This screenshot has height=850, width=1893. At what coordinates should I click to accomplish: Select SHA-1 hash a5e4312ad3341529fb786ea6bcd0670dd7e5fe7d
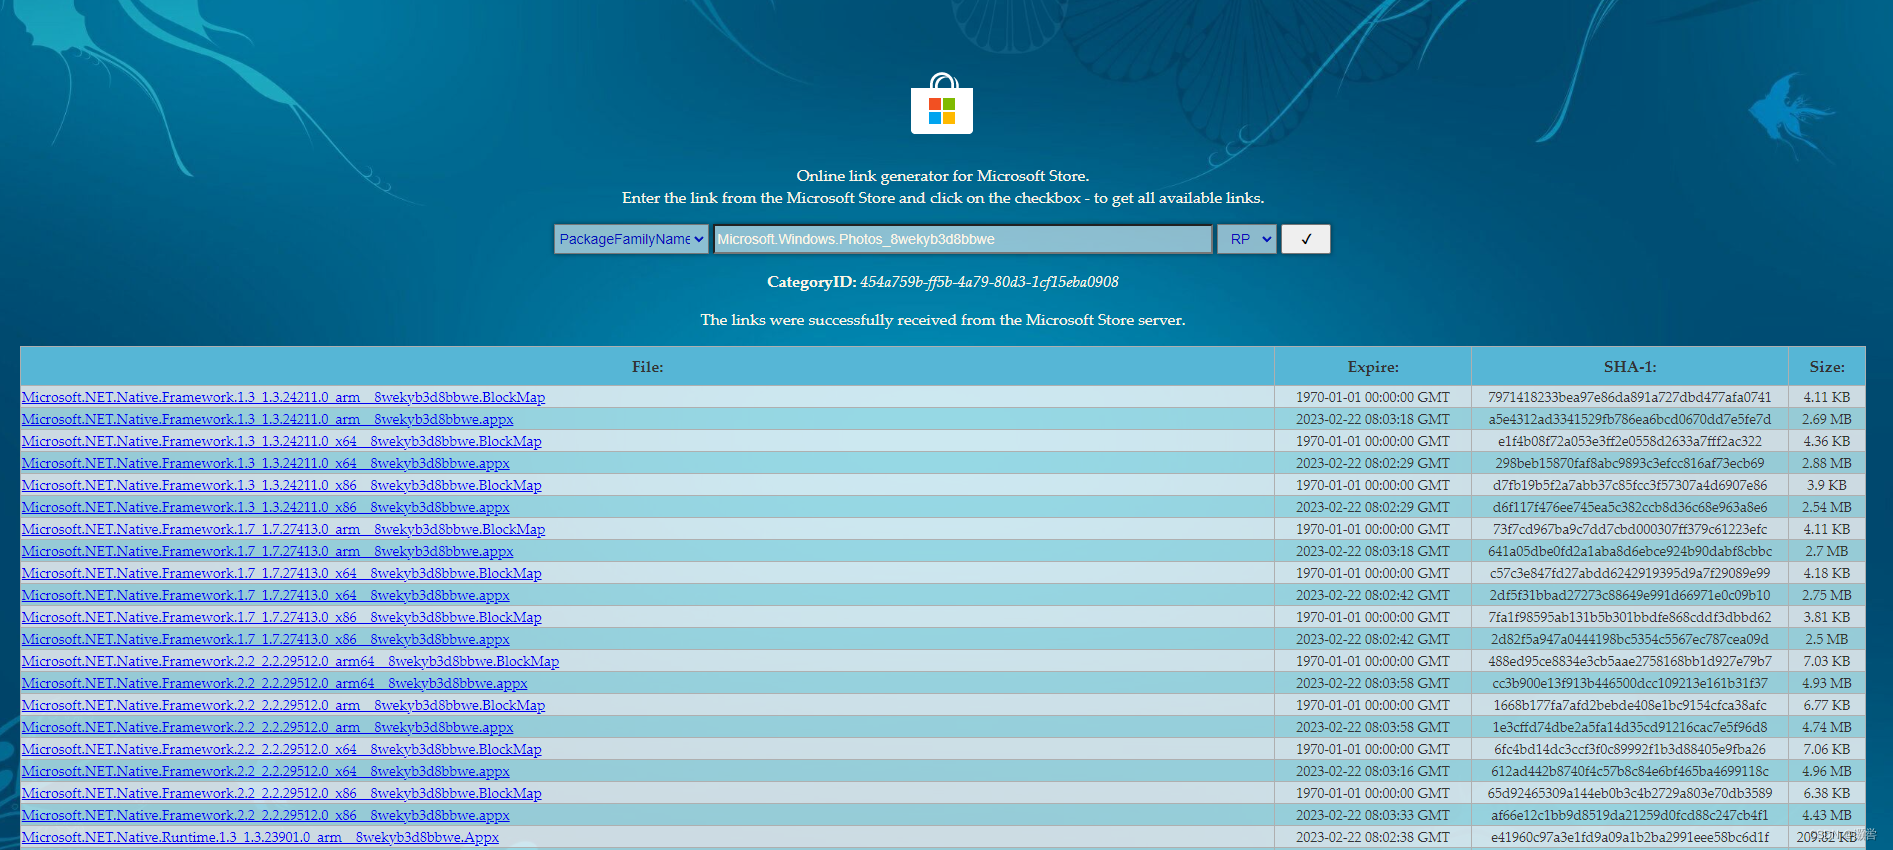pyautogui.click(x=1630, y=419)
